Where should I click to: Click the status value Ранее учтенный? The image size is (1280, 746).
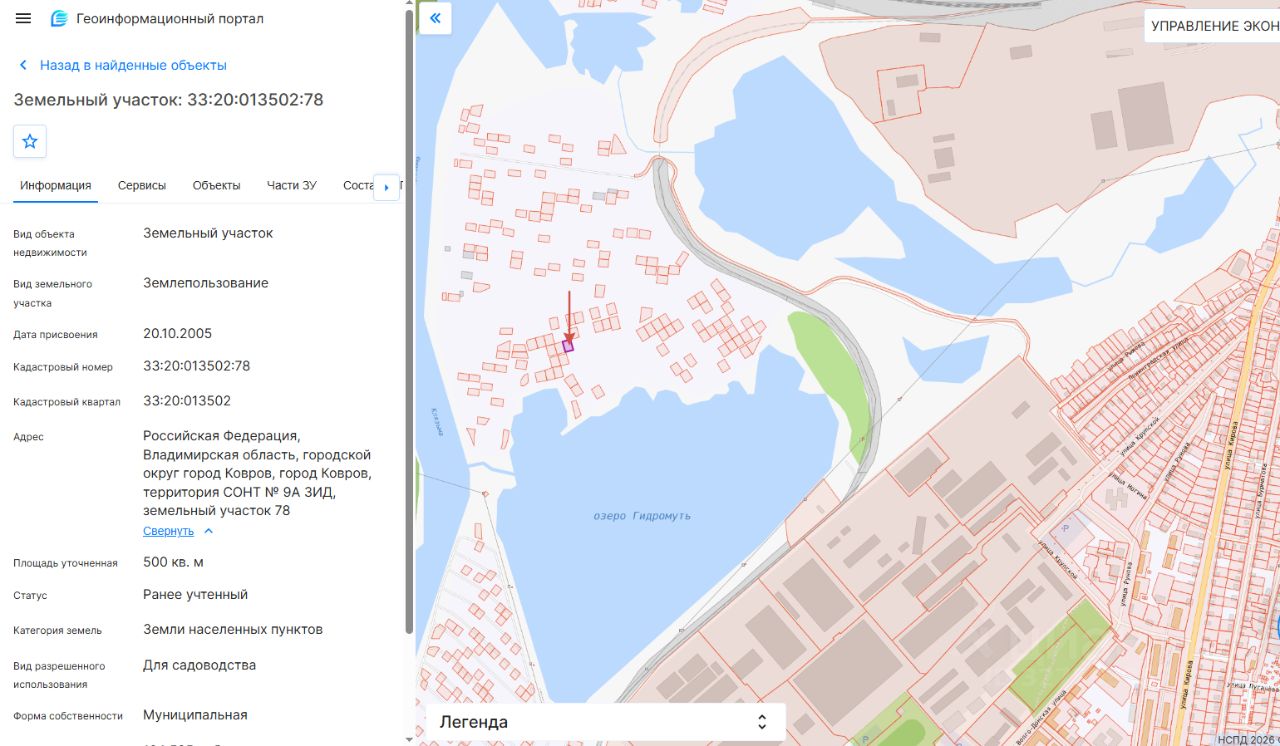coord(196,595)
